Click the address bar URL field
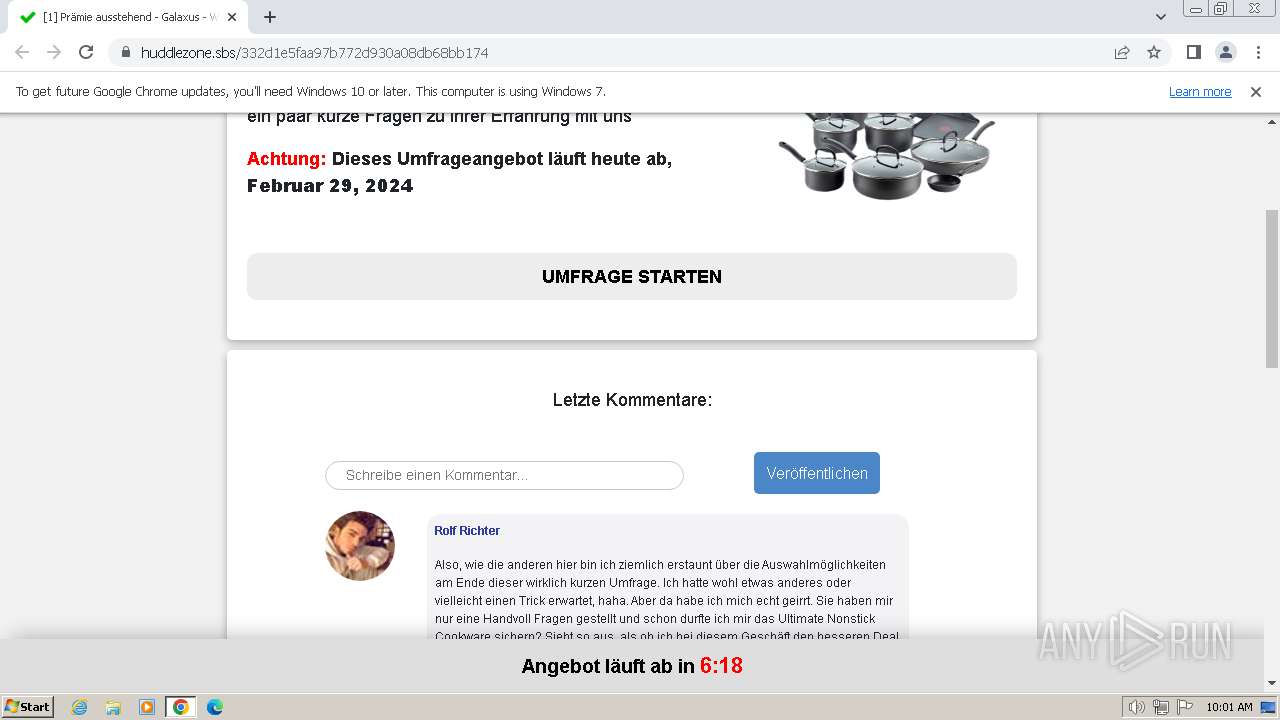Image resolution: width=1280 pixels, height=720 pixels. tap(620, 52)
